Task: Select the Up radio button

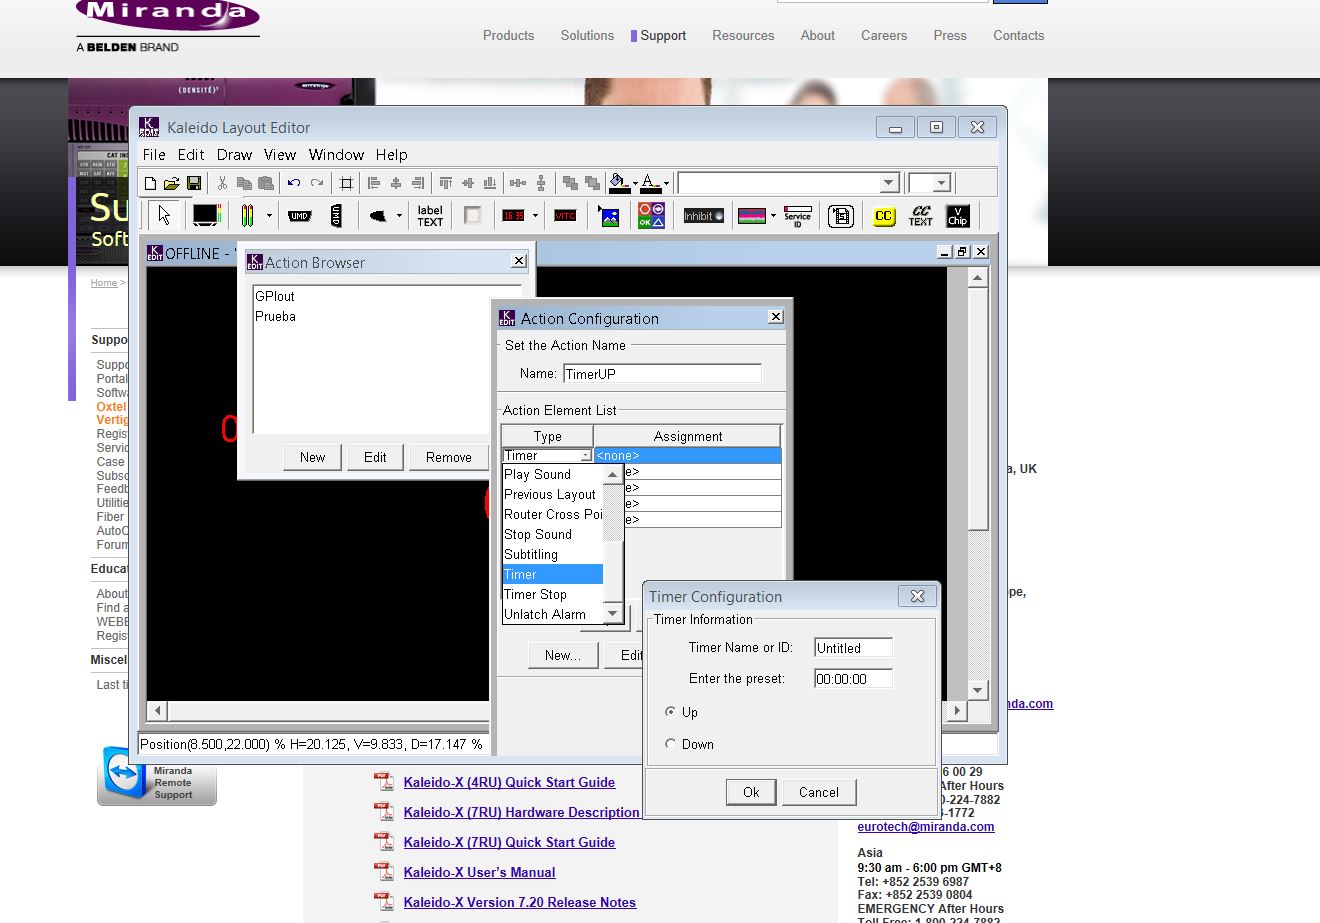Action: 670,712
